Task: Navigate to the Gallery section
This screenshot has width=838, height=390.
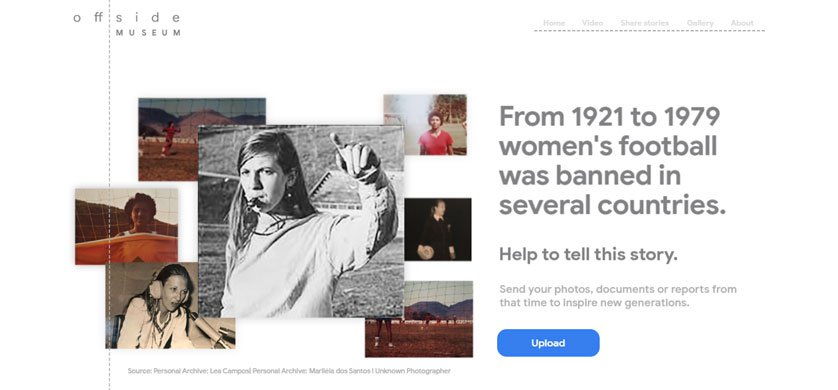Action: (x=700, y=23)
